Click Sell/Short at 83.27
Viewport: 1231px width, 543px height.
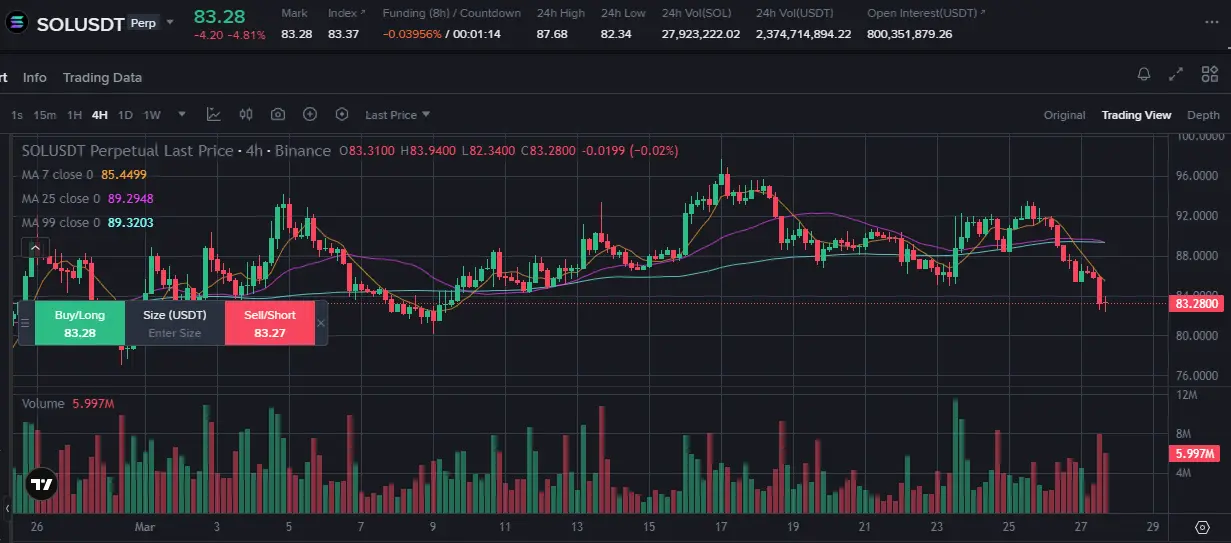tap(270, 323)
